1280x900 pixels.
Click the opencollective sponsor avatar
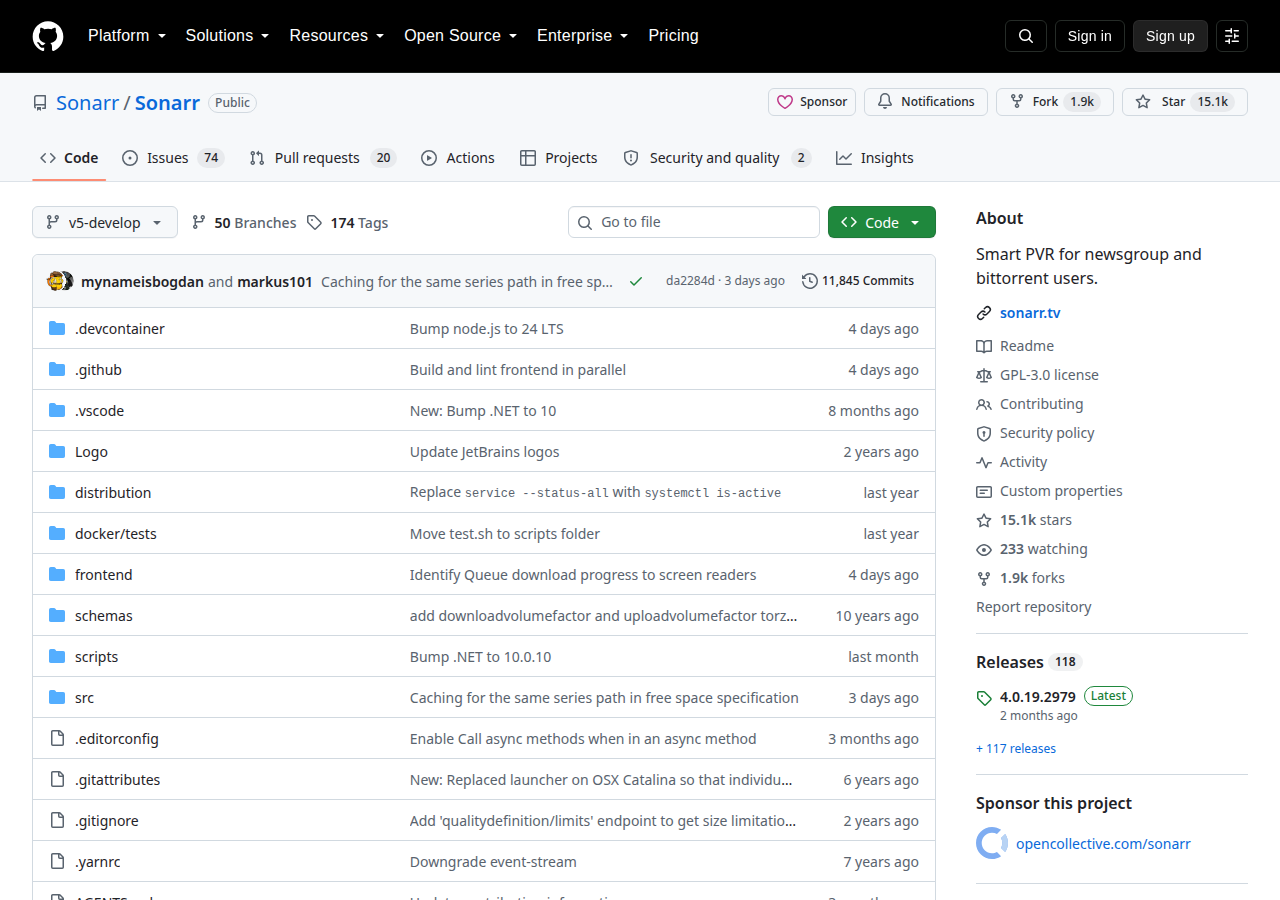tap(992, 843)
